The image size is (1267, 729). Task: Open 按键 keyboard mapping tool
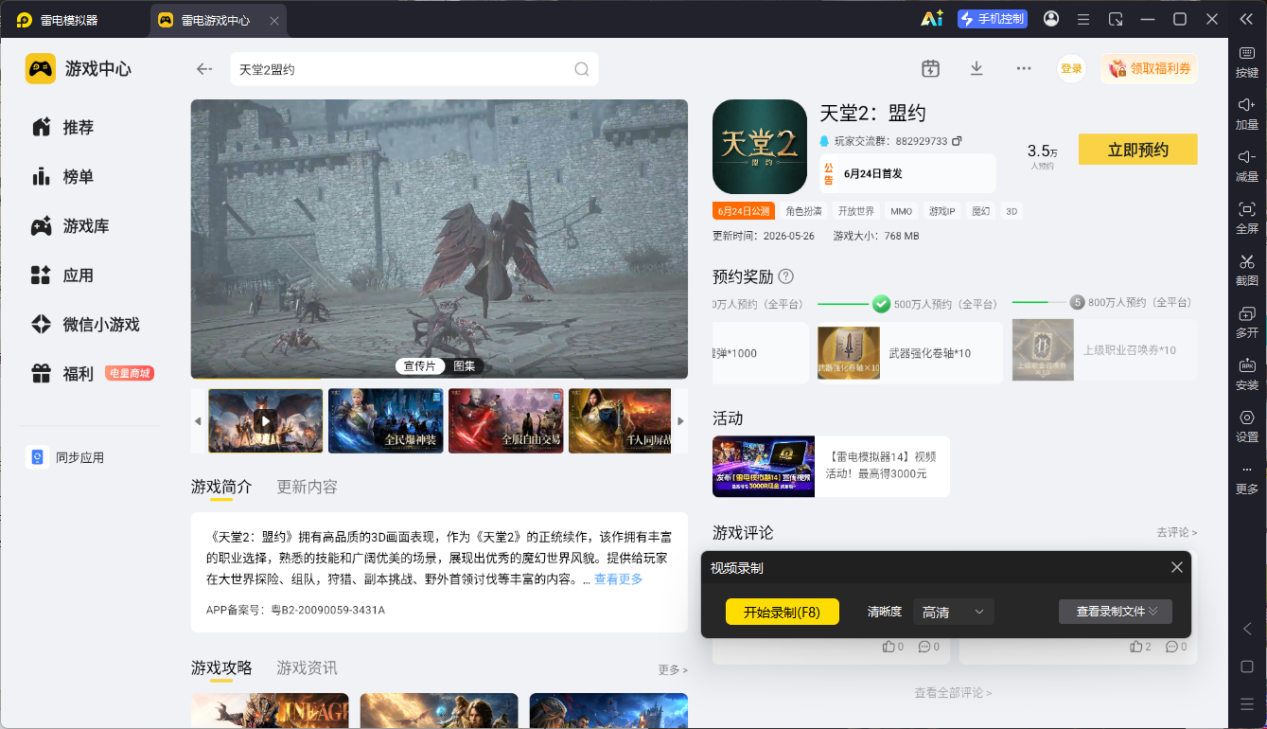[x=1247, y=62]
